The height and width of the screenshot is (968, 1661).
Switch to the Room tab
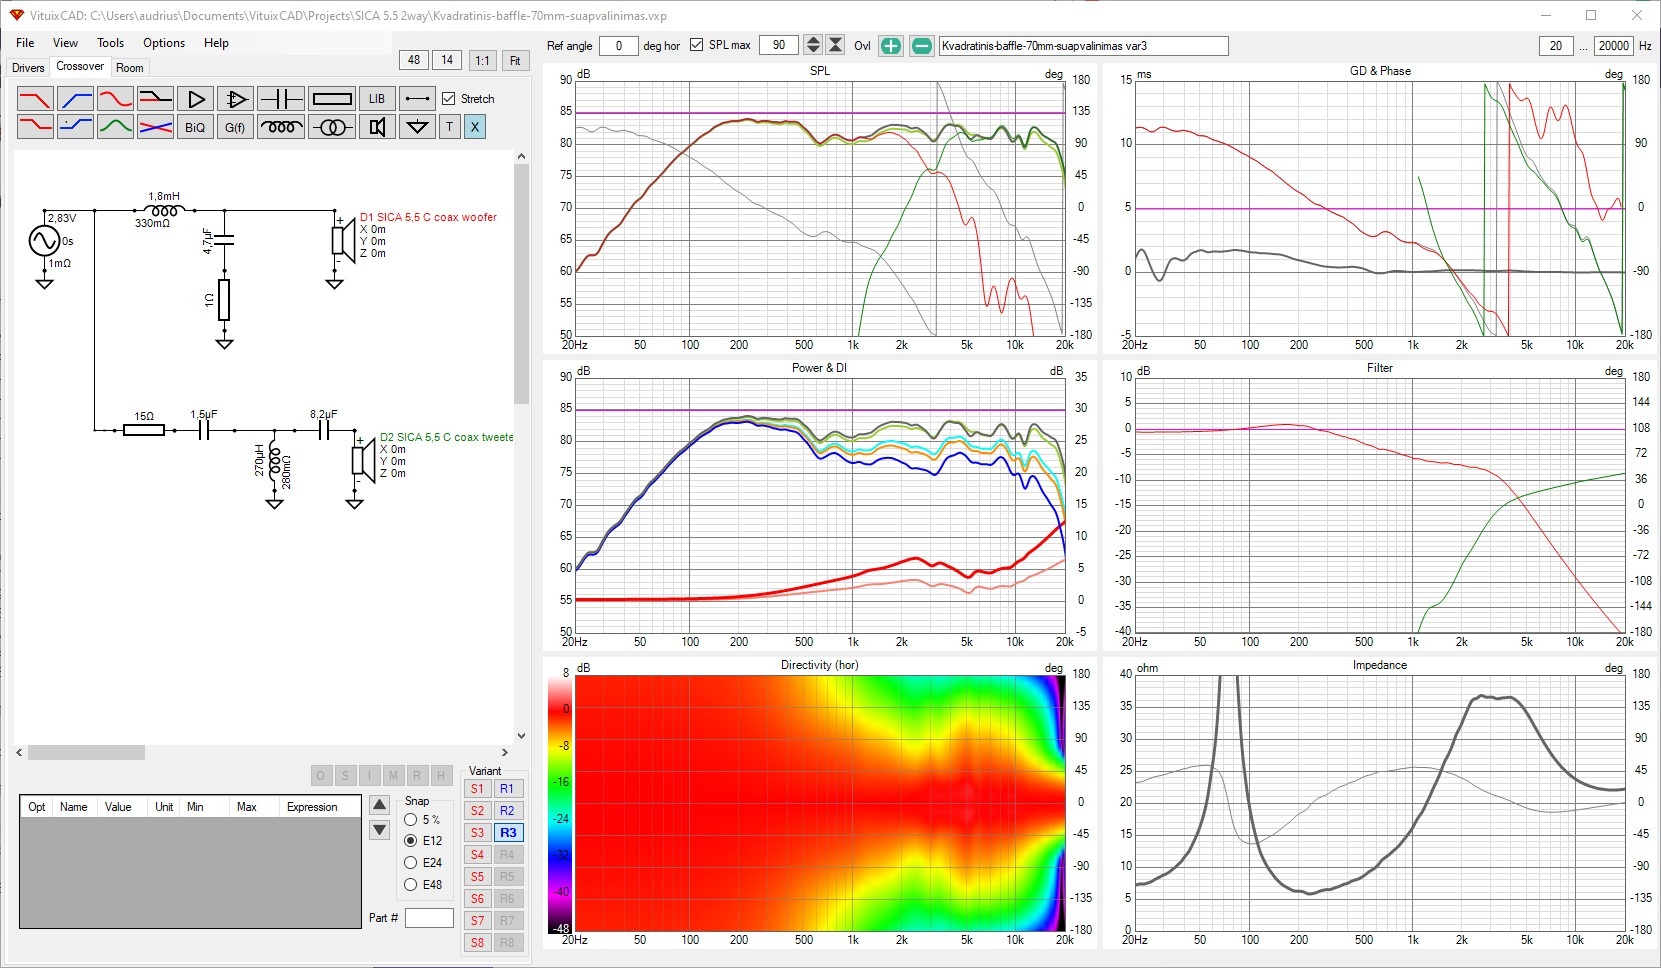[130, 68]
